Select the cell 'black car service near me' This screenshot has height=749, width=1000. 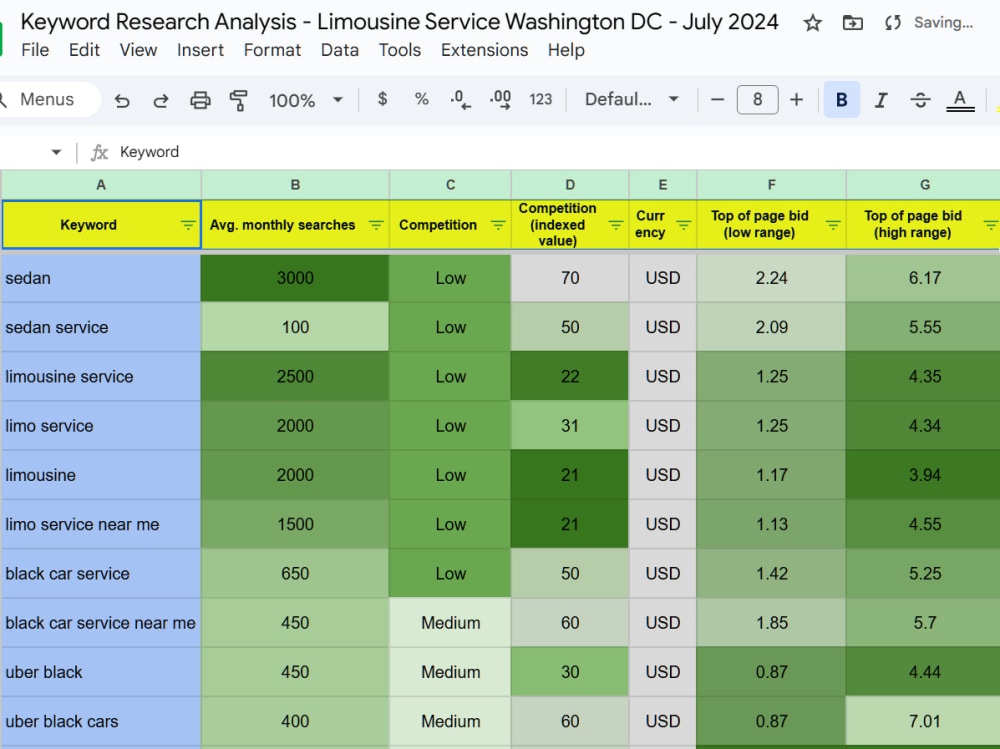101,623
